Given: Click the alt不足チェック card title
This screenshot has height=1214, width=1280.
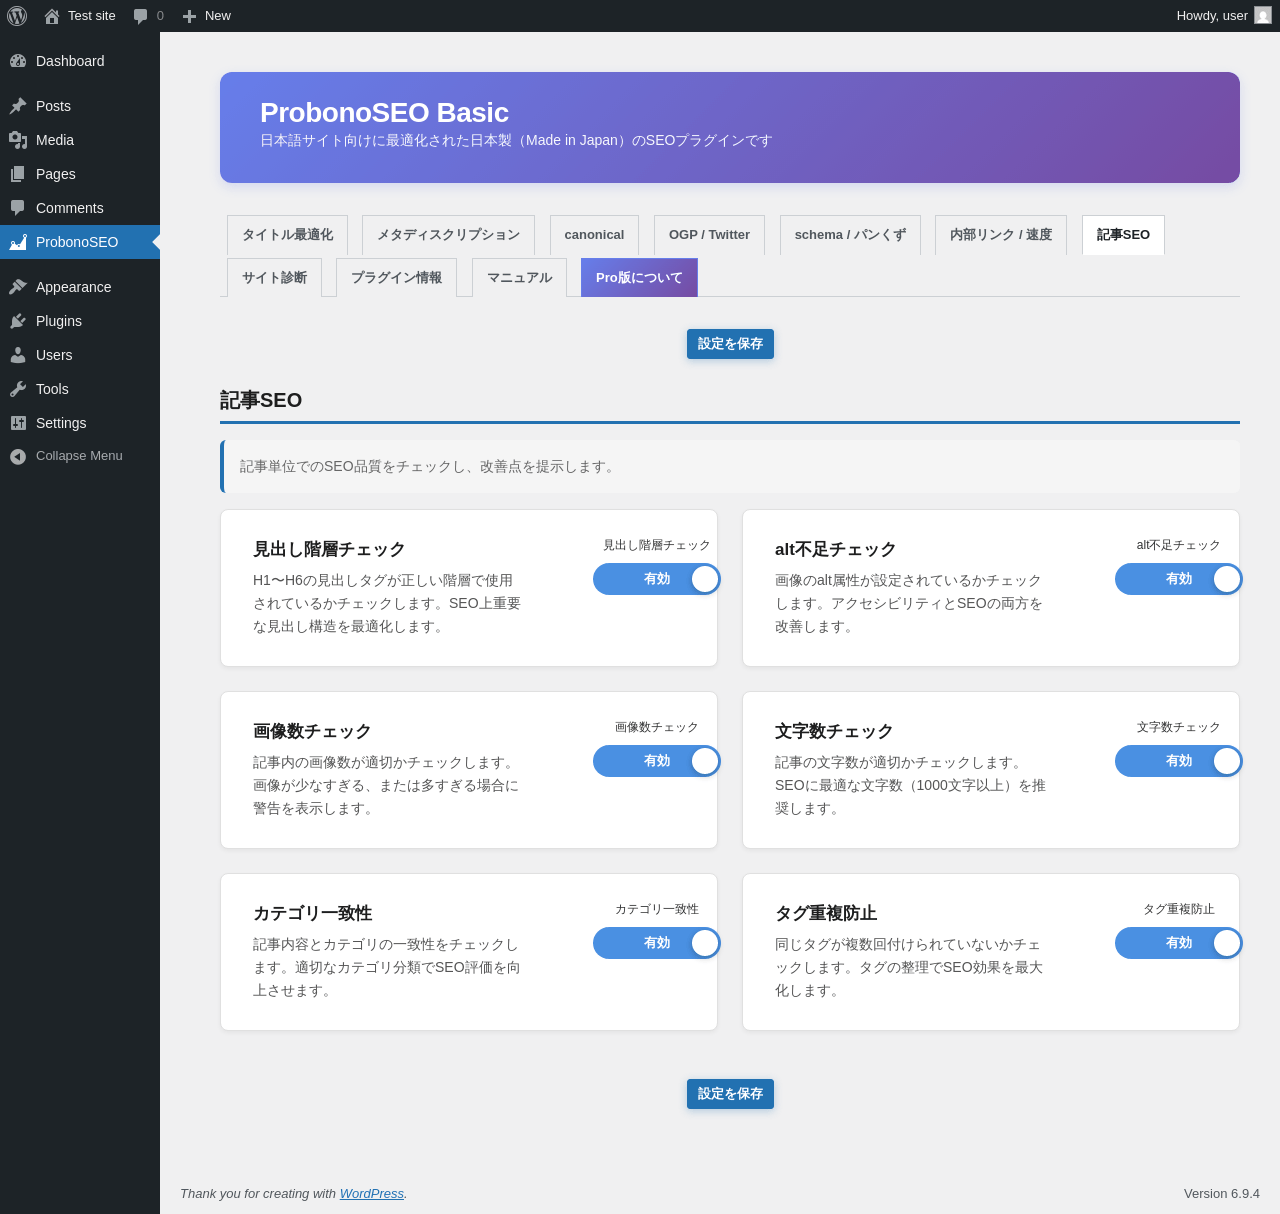Looking at the screenshot, I should (x=836, y=549).
